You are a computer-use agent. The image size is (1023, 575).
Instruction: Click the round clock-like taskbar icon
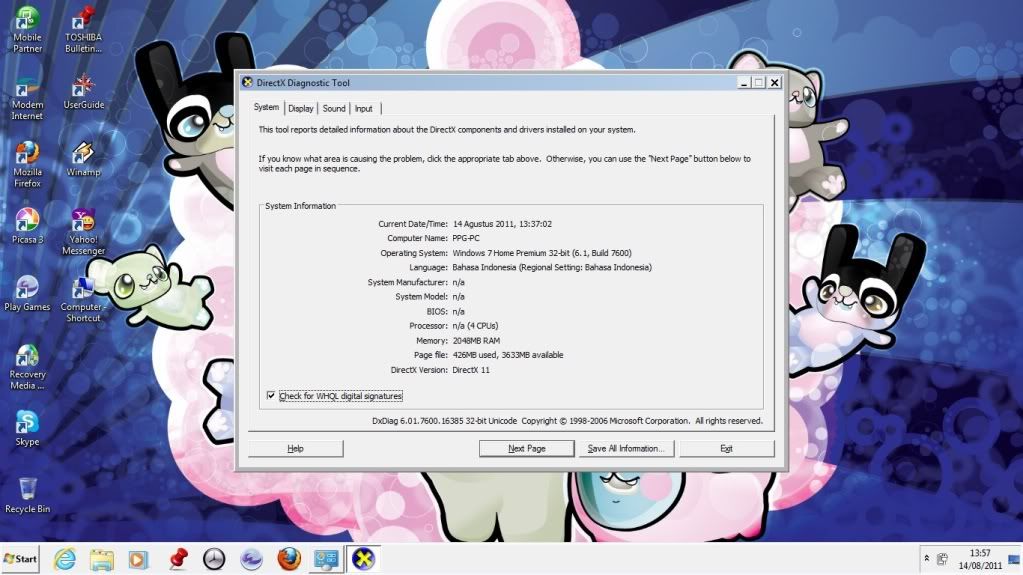214,559
